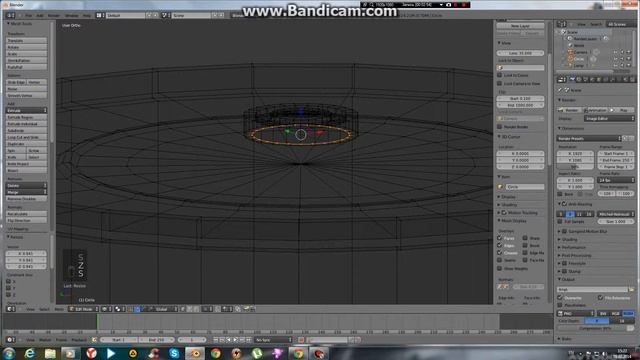Collapse the 3D Cursor panel
This screenshot has width=640, height=360.
[499, 137]
